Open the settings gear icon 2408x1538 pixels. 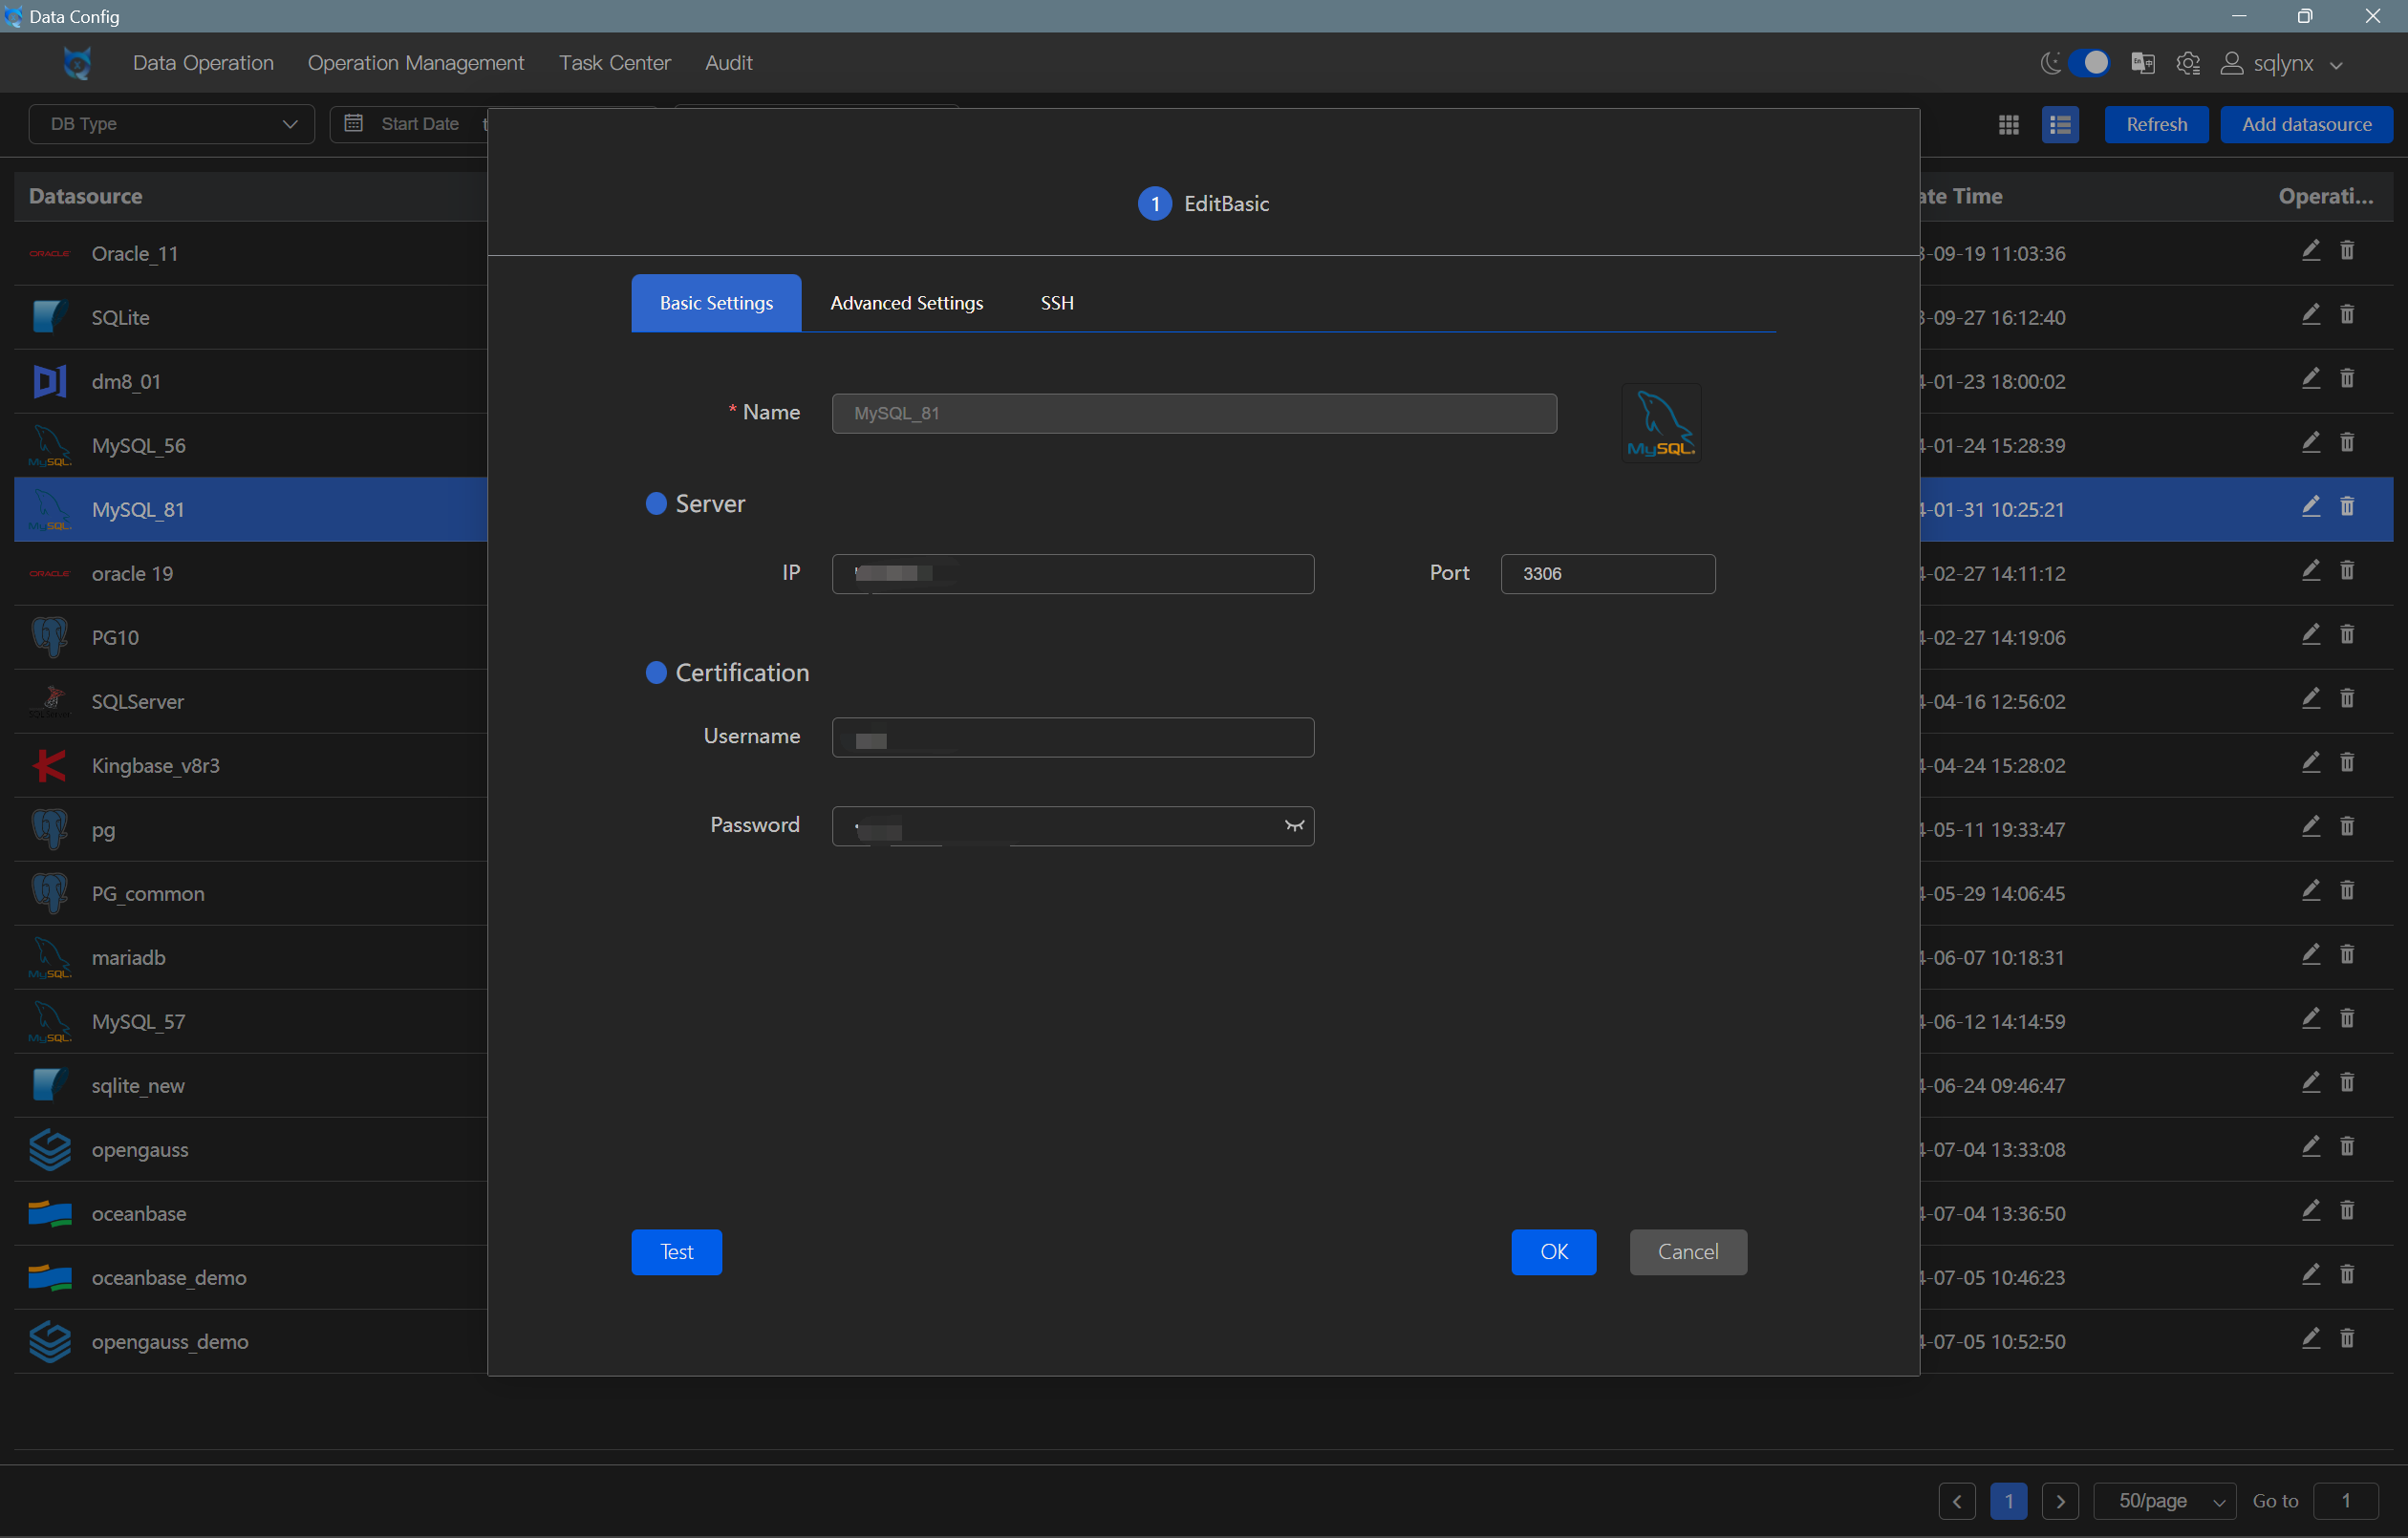click(2189, 62)
